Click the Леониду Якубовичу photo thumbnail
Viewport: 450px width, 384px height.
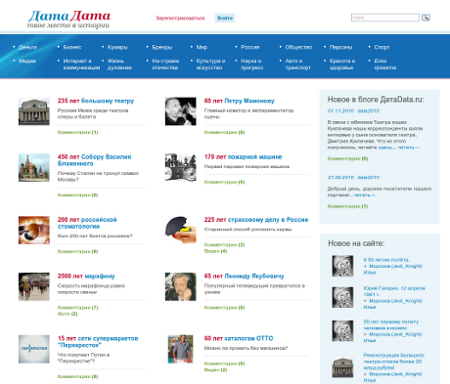pos(181,287)
